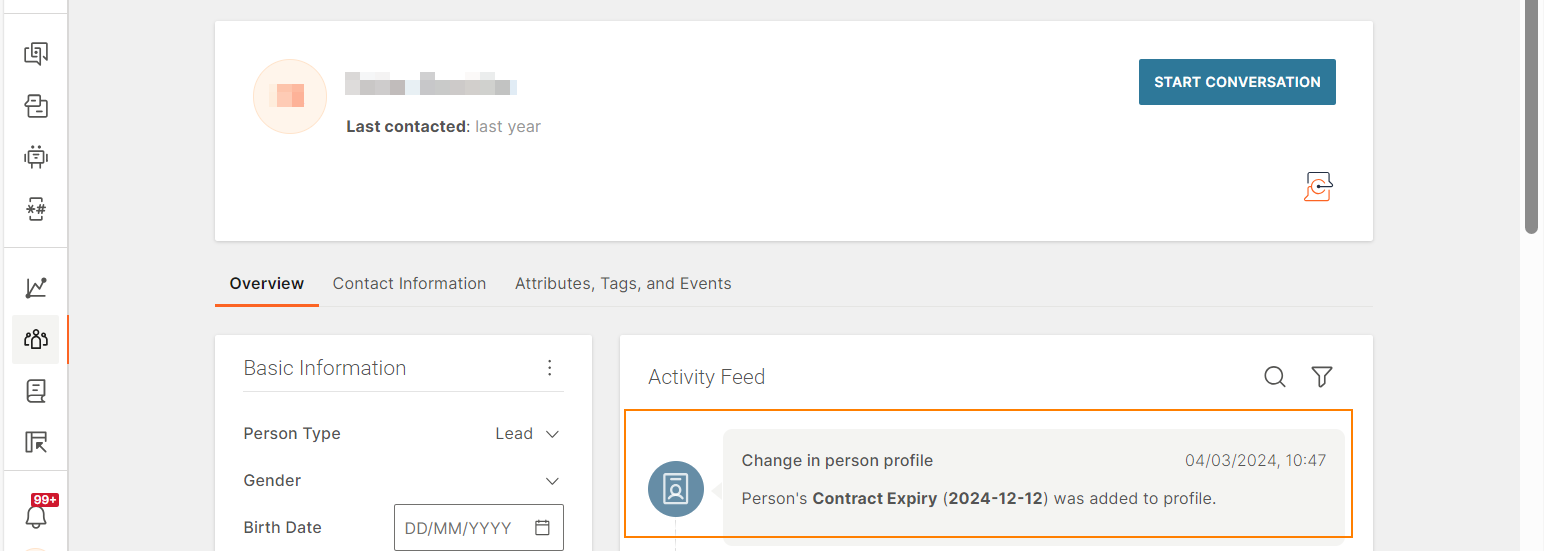Open the Activity Feed filter funnel icon
Screen dimensions: 1544x551
click(1322, 377)
